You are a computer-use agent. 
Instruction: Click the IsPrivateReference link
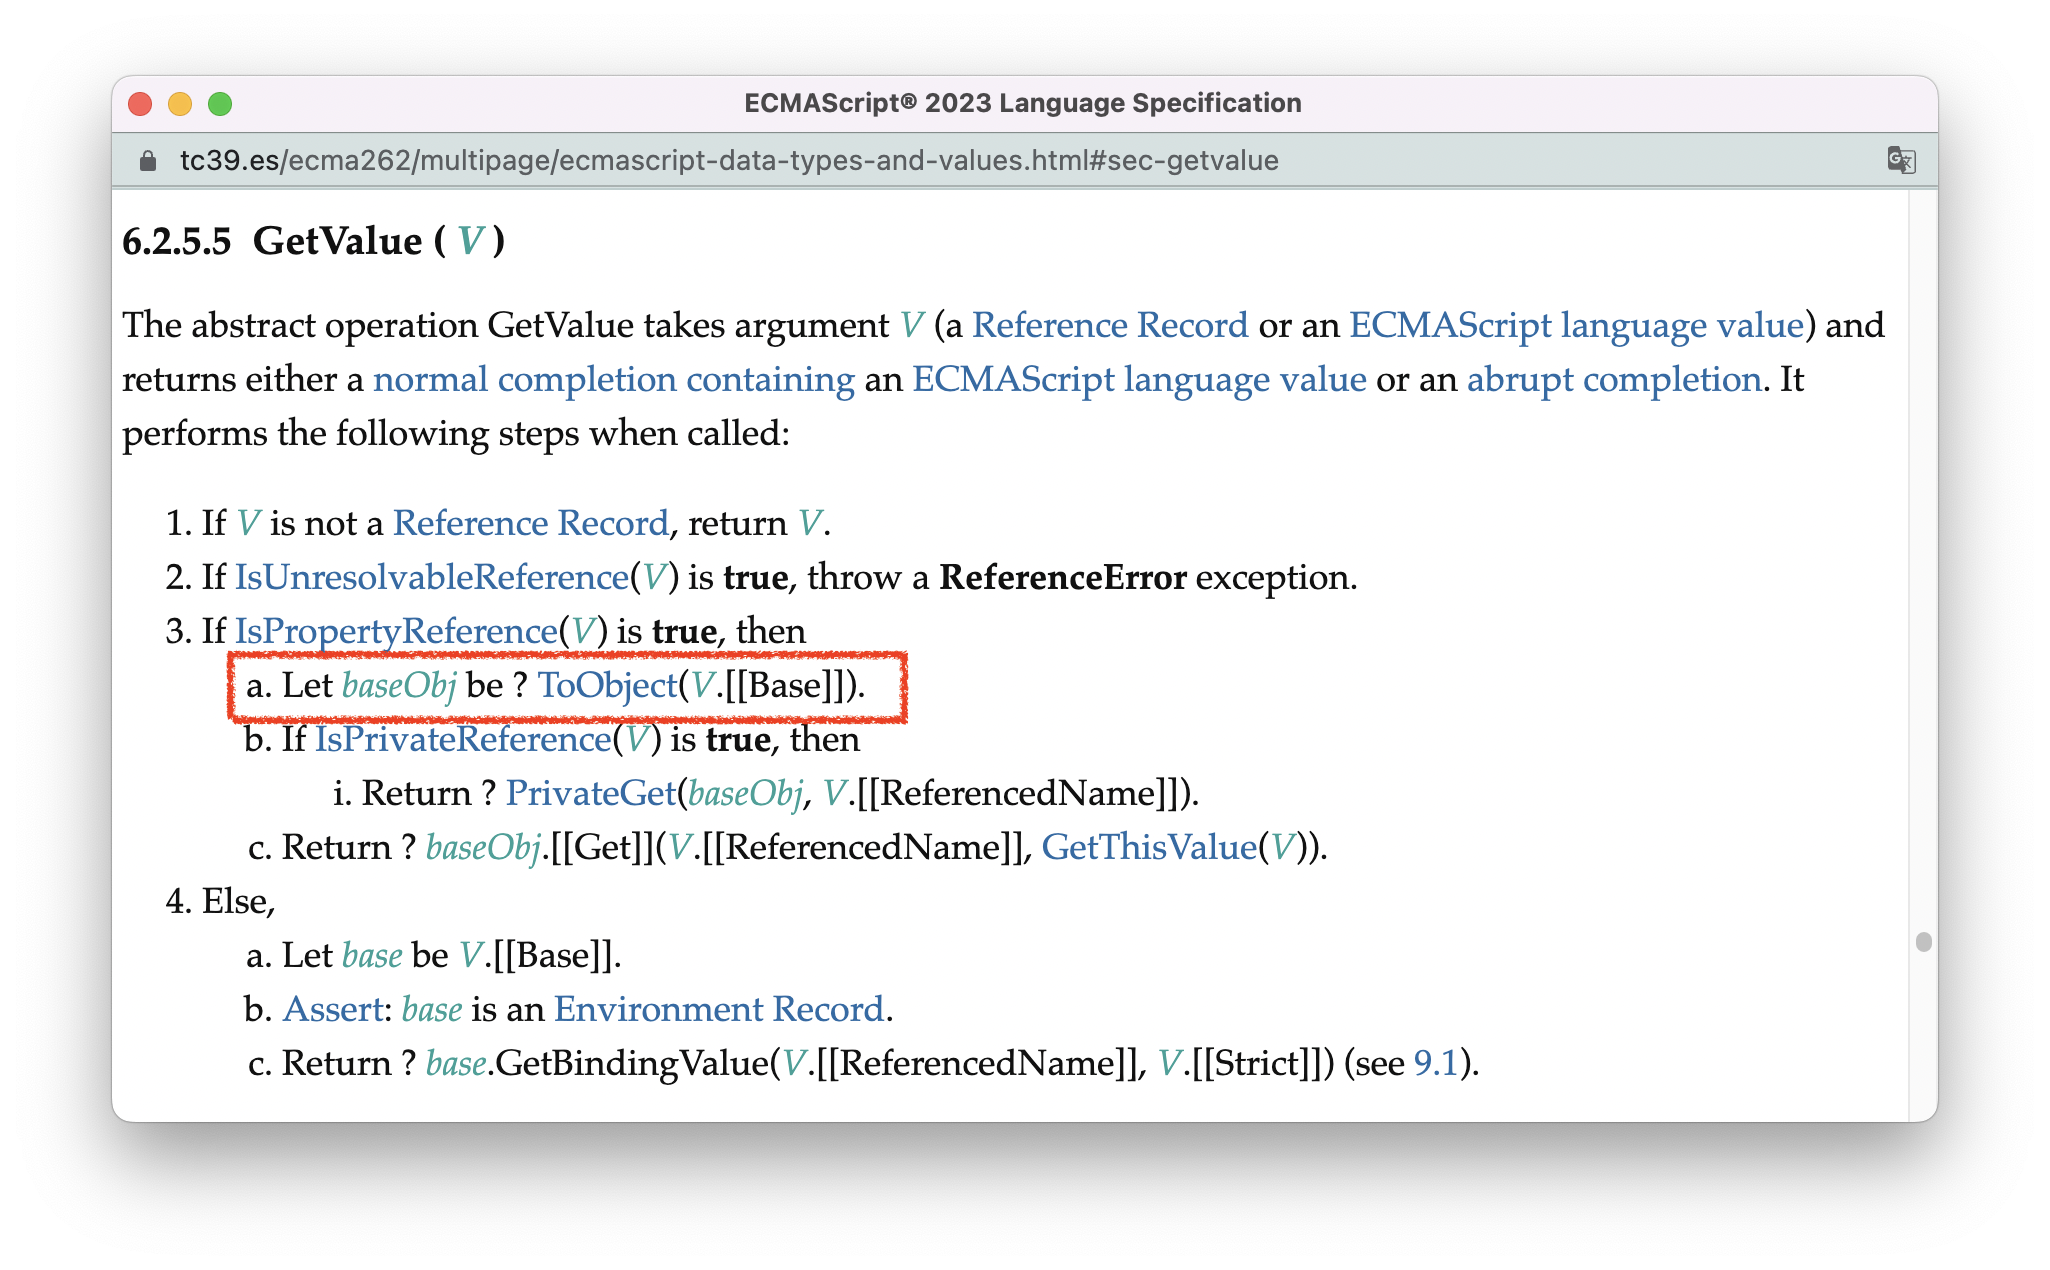(x=462, y=740)
